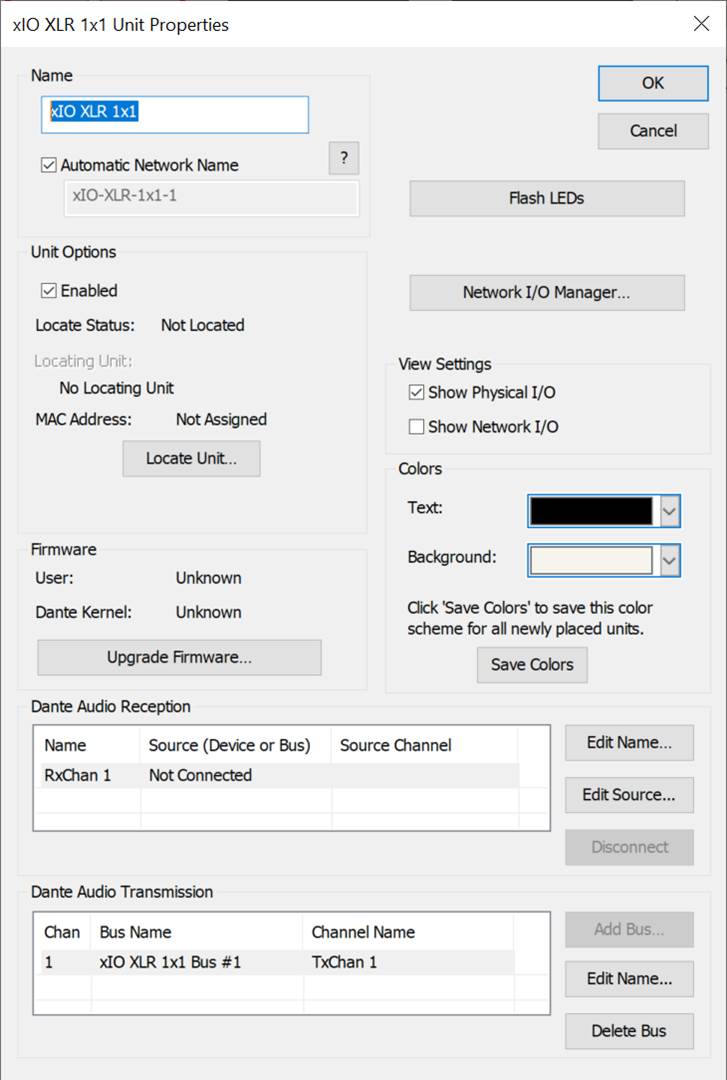Open the Text color dropdown arrow

[x=669, y=511]
